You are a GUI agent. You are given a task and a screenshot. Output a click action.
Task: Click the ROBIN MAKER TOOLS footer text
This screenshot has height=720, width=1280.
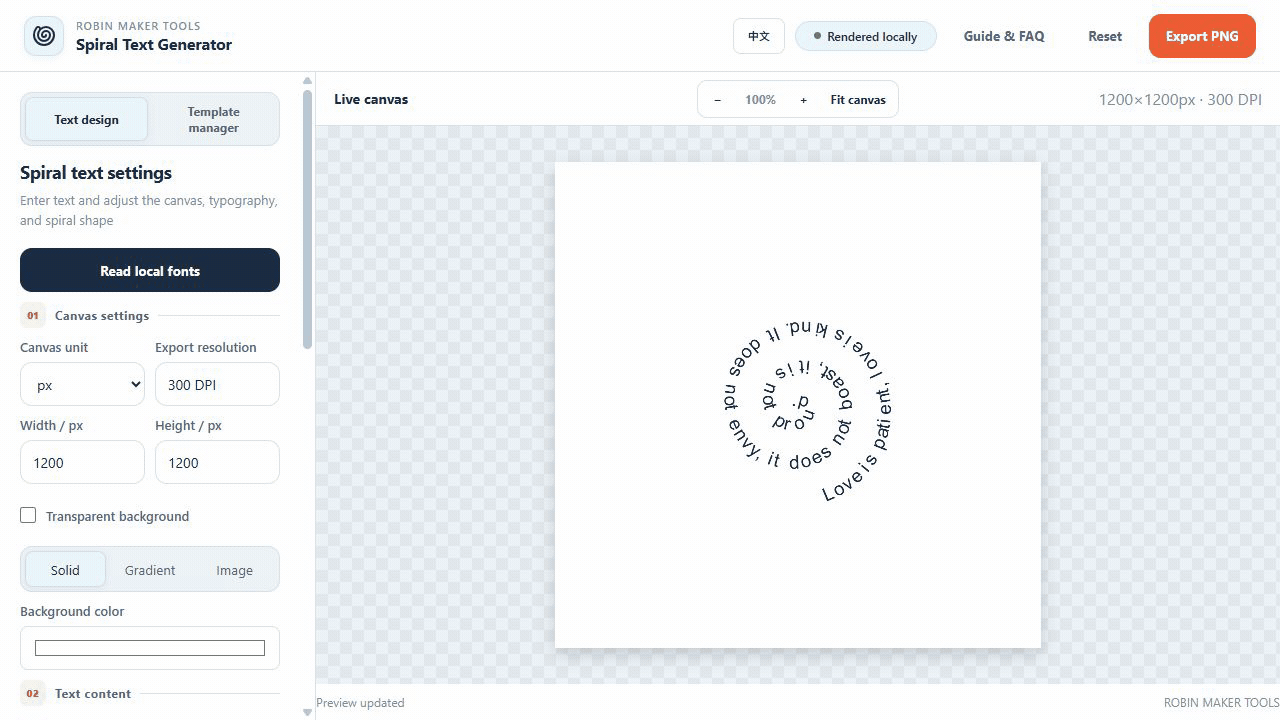tap(1221, 702)
